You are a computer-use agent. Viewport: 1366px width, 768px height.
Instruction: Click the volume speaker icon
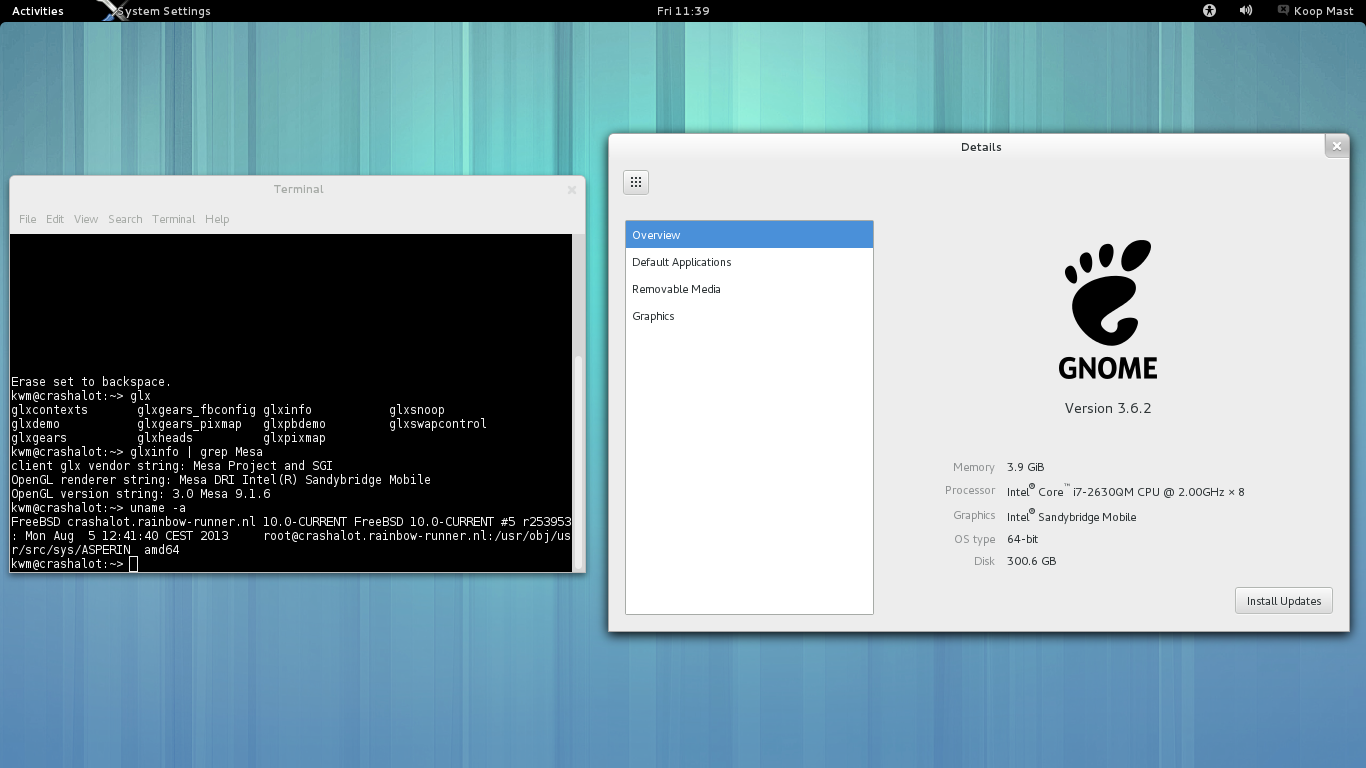1246,11
